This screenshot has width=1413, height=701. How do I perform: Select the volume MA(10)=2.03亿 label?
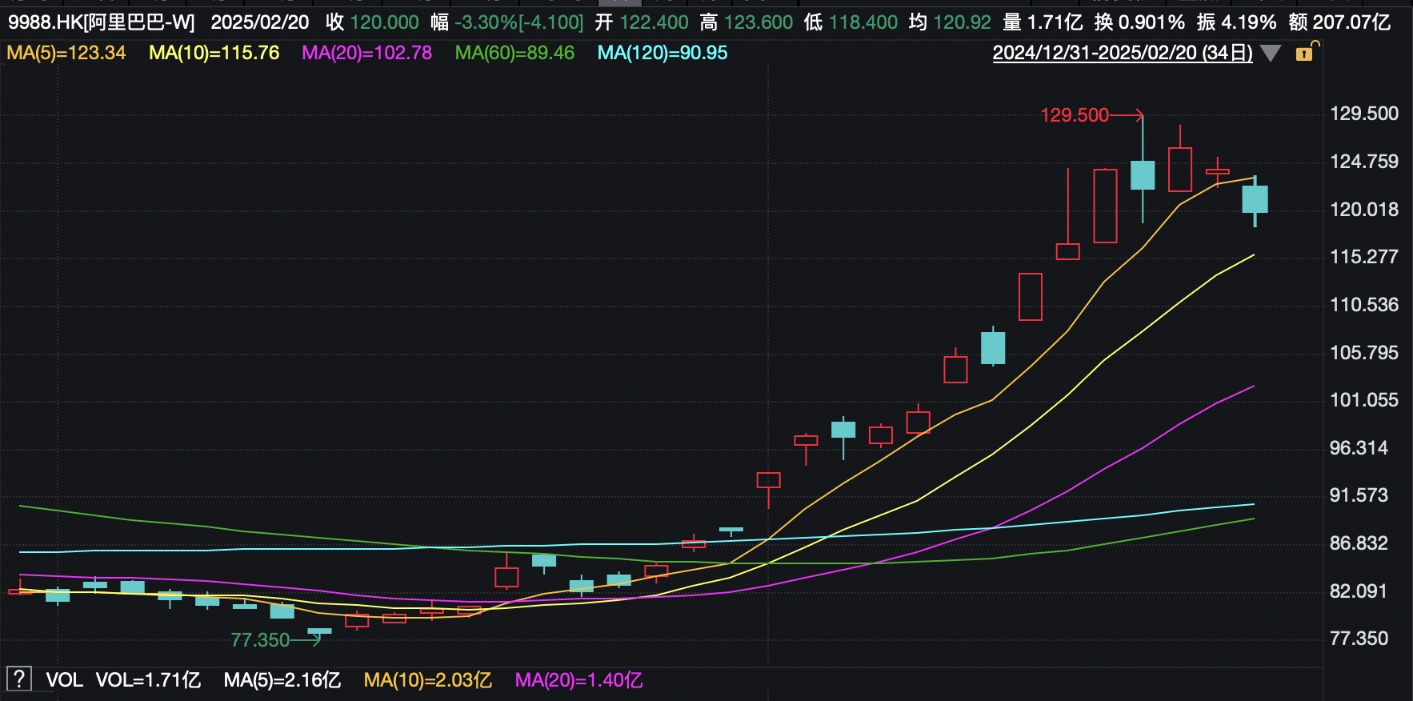428,680
